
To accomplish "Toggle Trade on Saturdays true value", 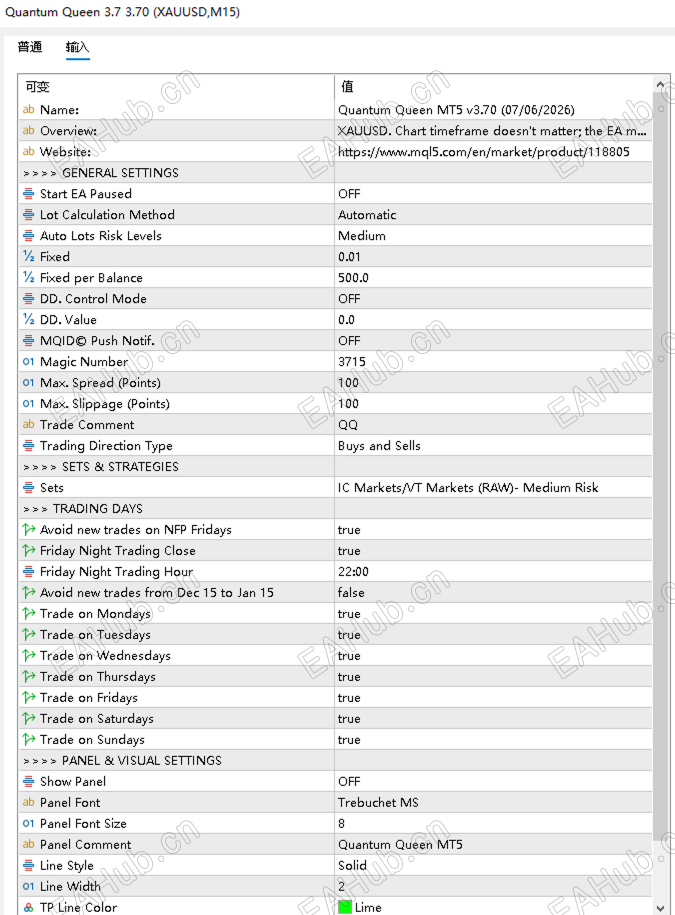I will [493, 719].
